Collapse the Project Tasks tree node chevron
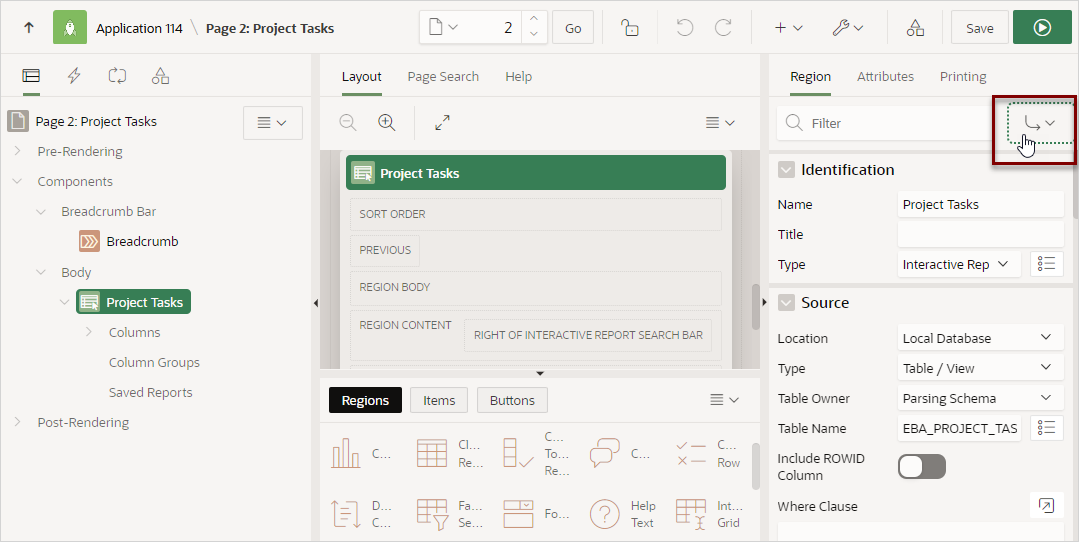This screenshot has height=542, width=1079. click(65, 302)
